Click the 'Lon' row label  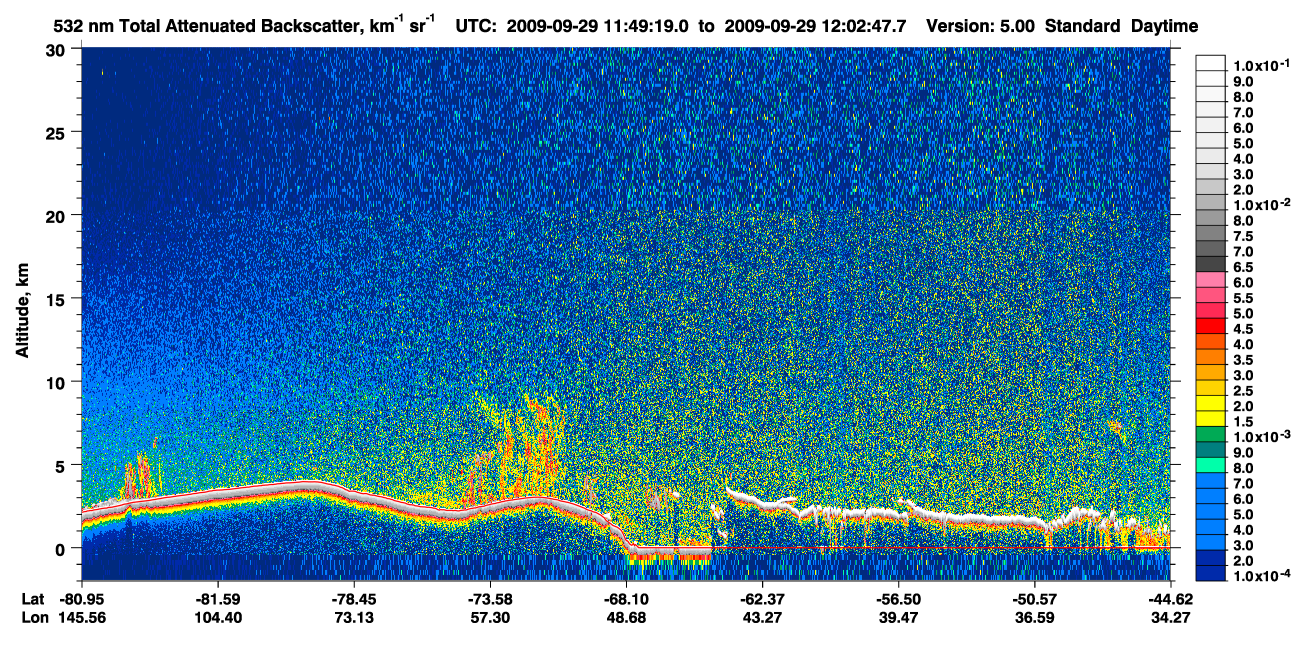click(33, 618)
